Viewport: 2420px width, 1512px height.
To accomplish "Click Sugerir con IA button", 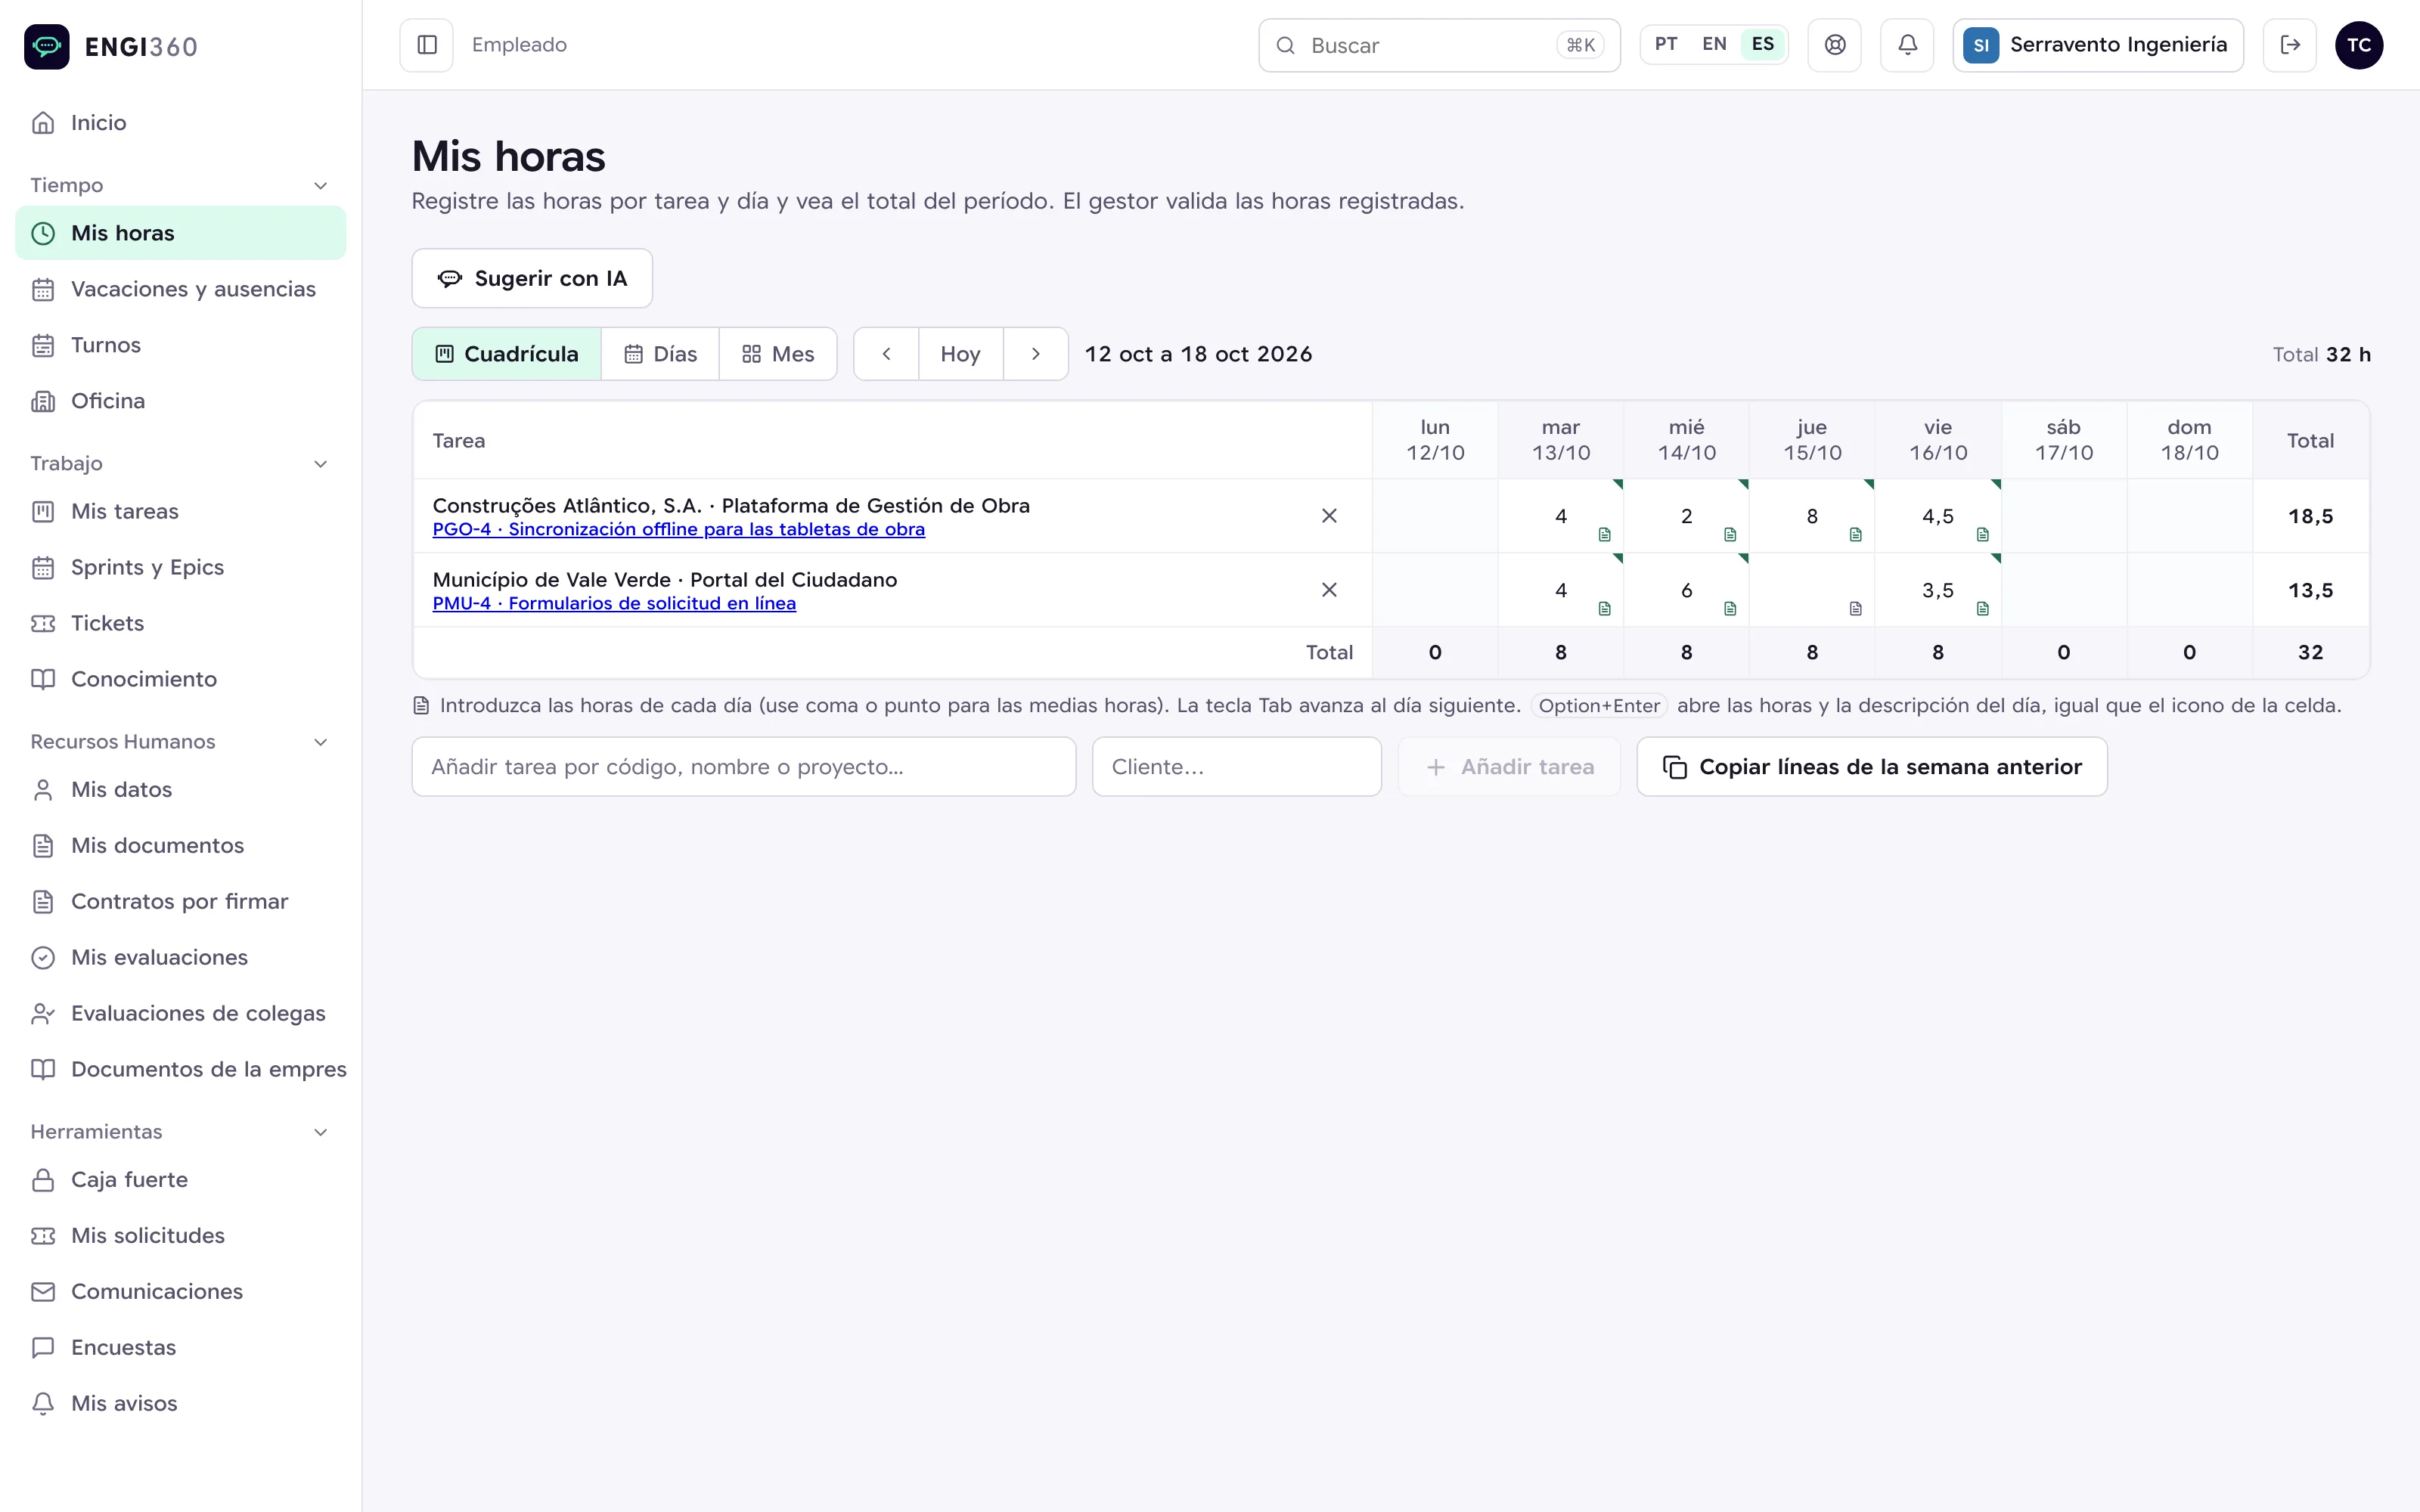I will point(532,278).
